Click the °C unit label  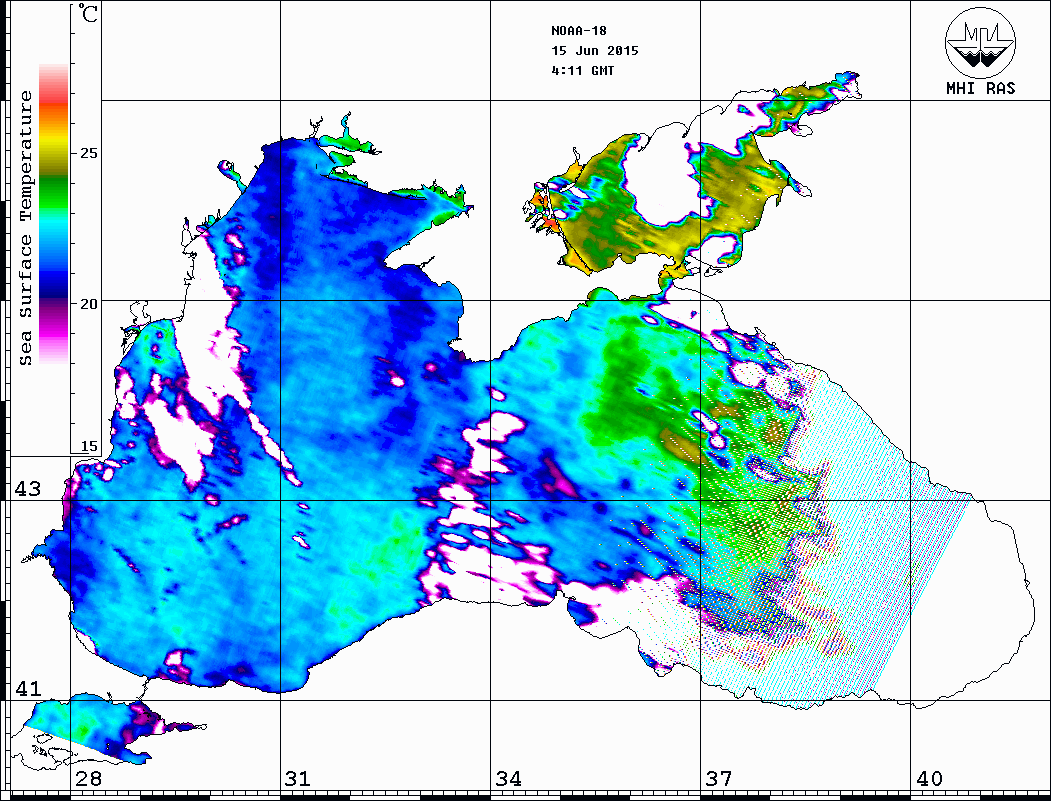pos(87,13)
